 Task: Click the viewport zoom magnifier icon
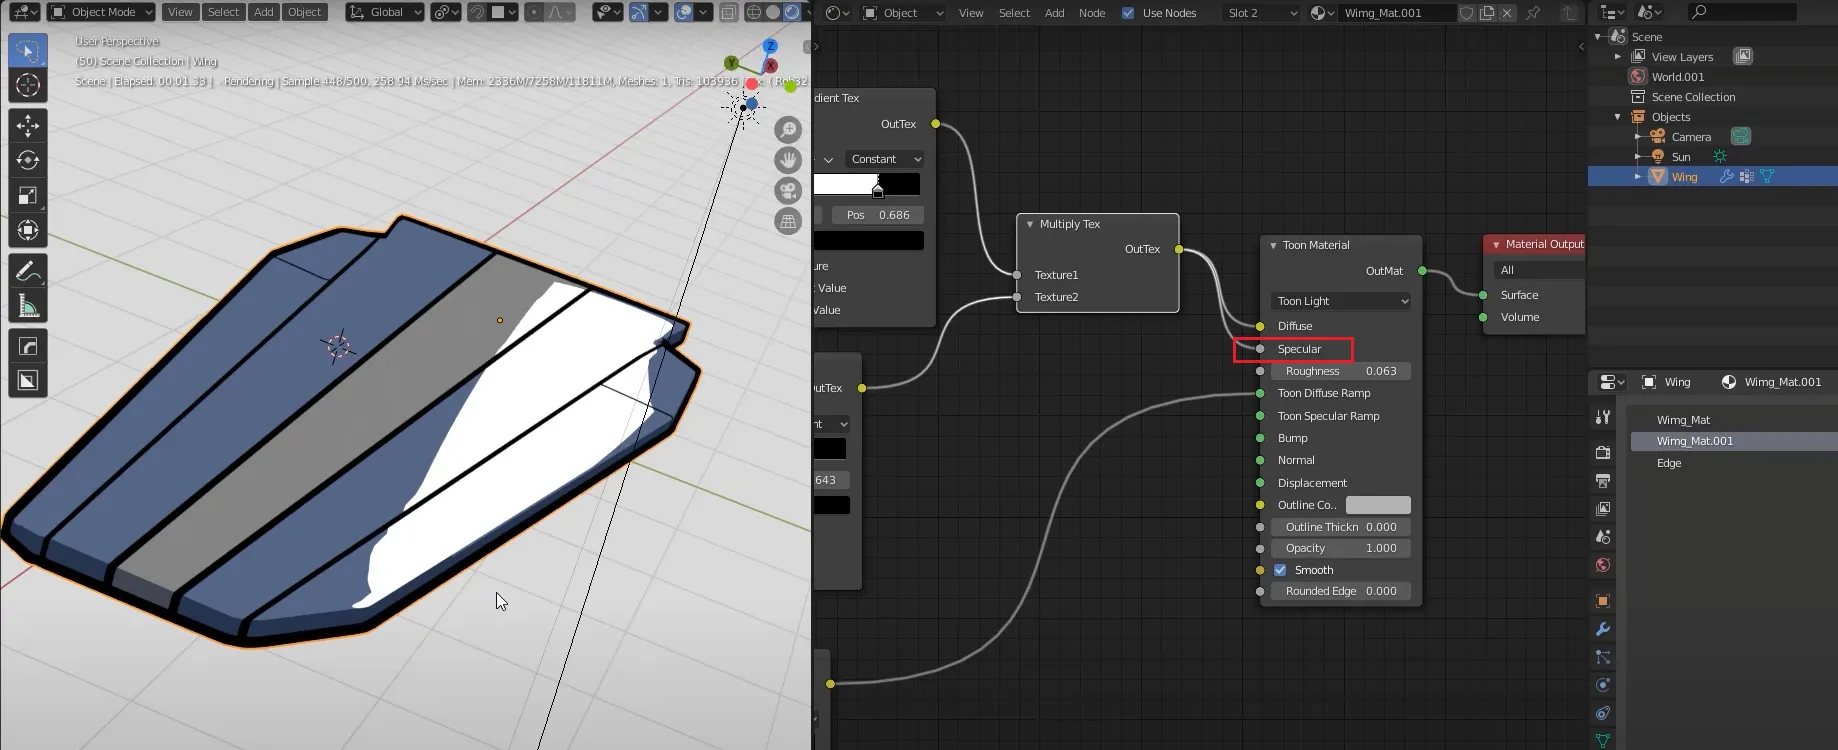point(788,130)
